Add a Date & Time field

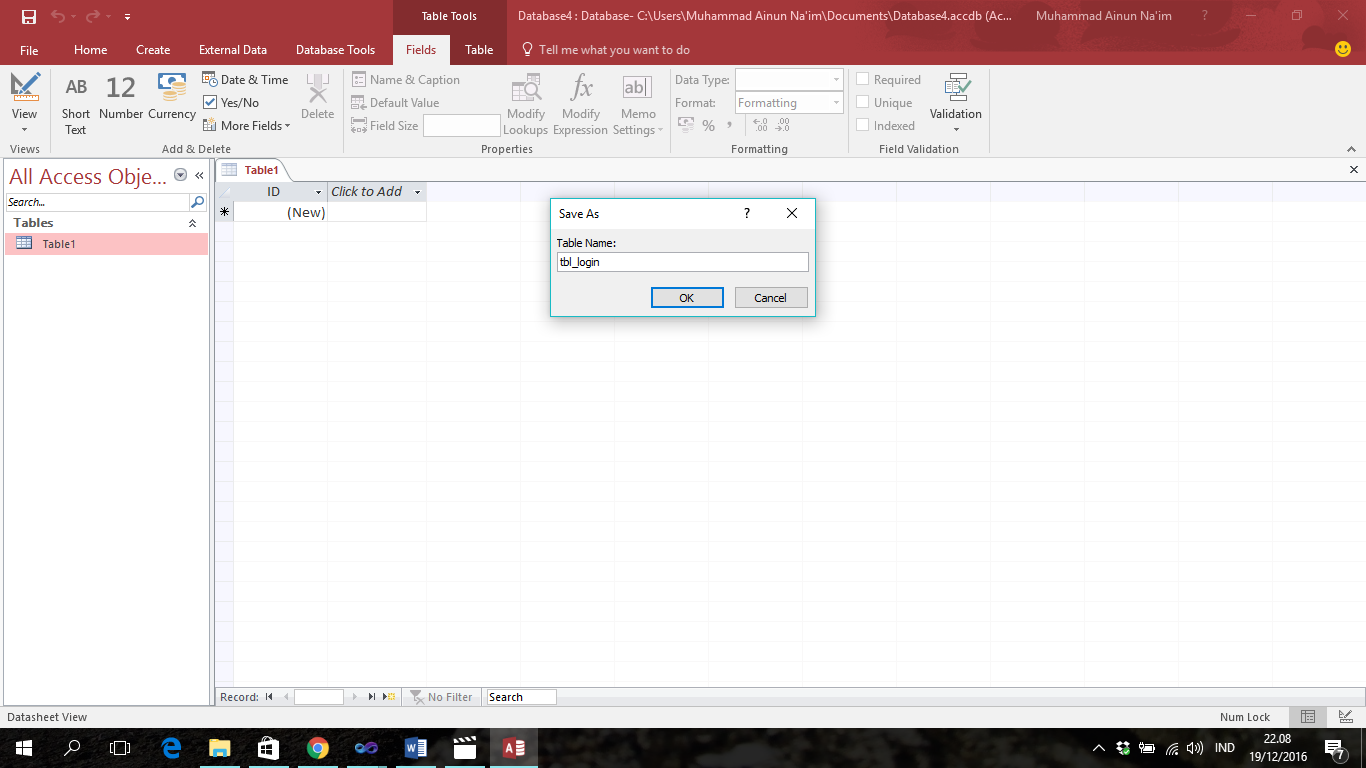(246, 80)
